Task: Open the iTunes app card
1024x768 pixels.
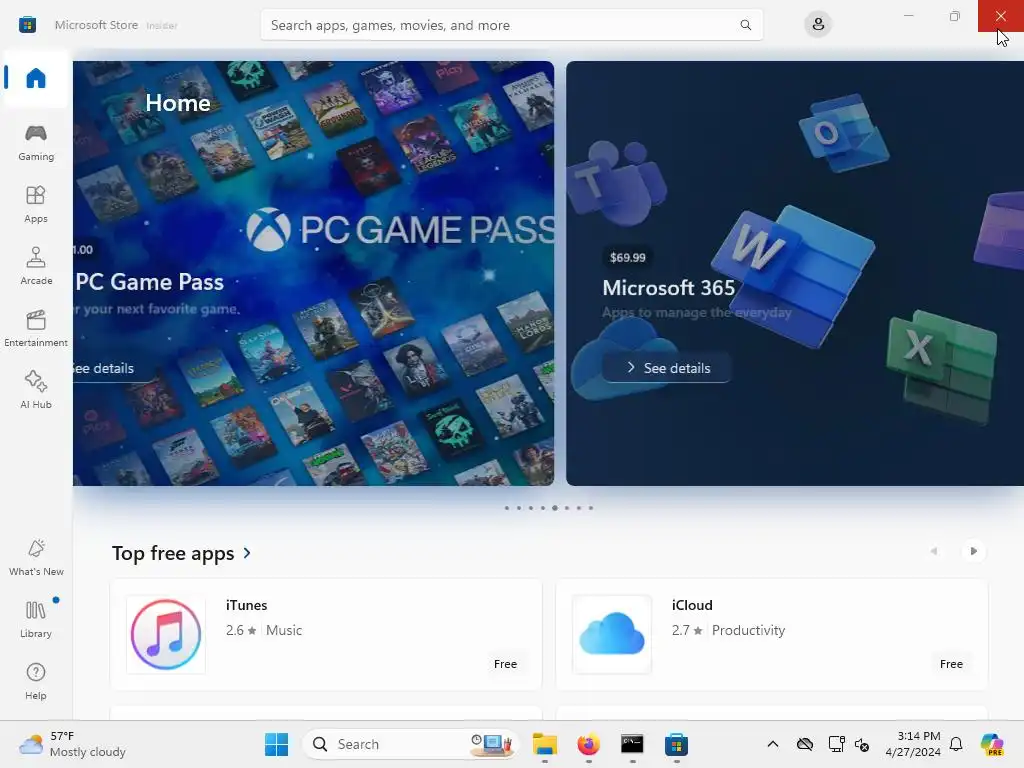Action: [326, 634]
